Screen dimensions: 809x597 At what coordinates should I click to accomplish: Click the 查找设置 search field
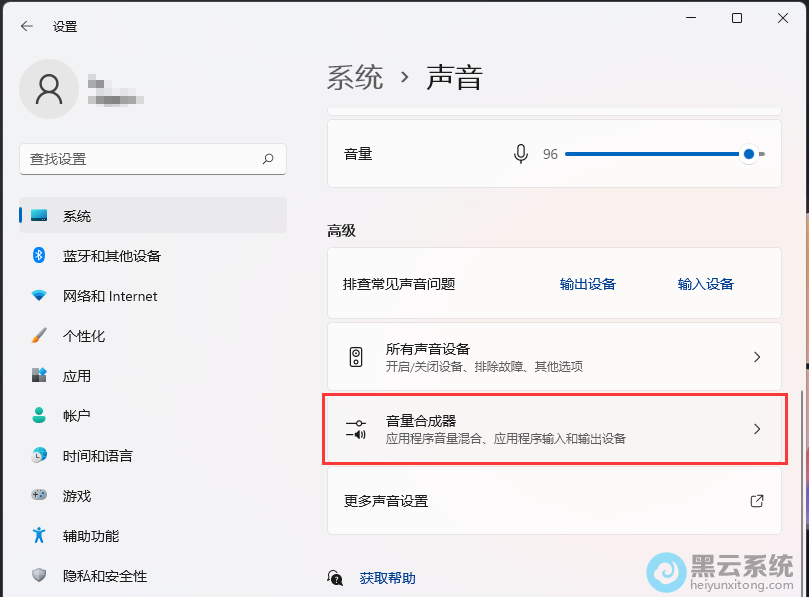click(140, 159)
